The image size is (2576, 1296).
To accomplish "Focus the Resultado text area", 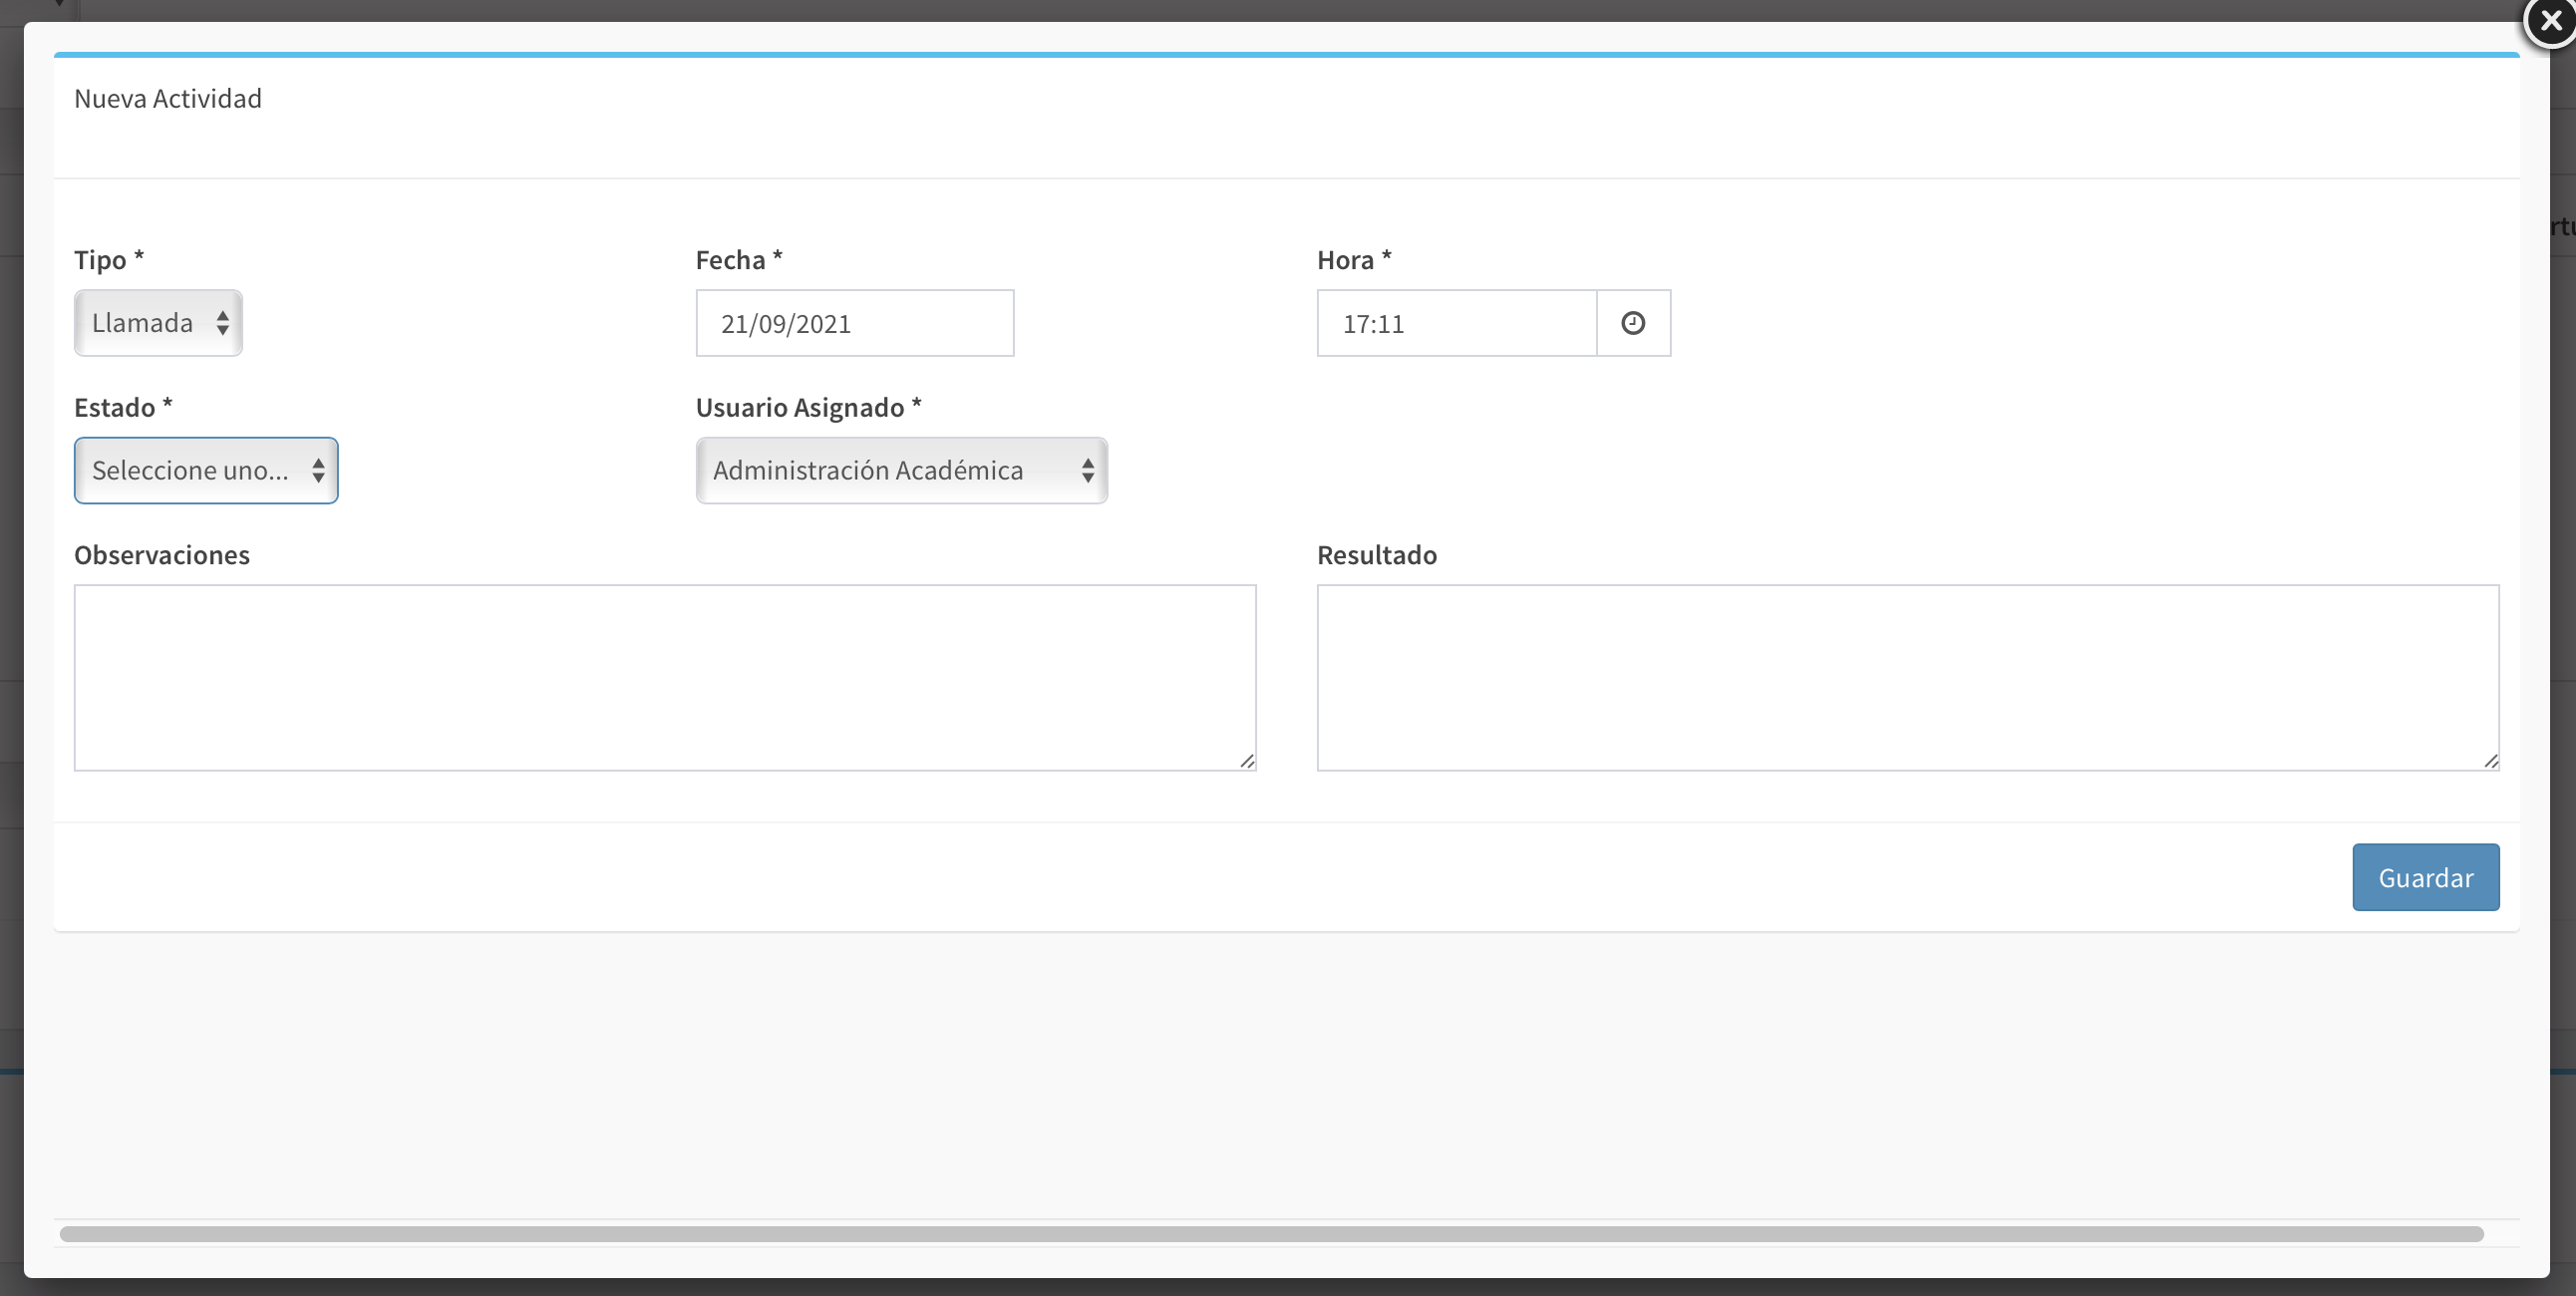I will [1907, 677].
